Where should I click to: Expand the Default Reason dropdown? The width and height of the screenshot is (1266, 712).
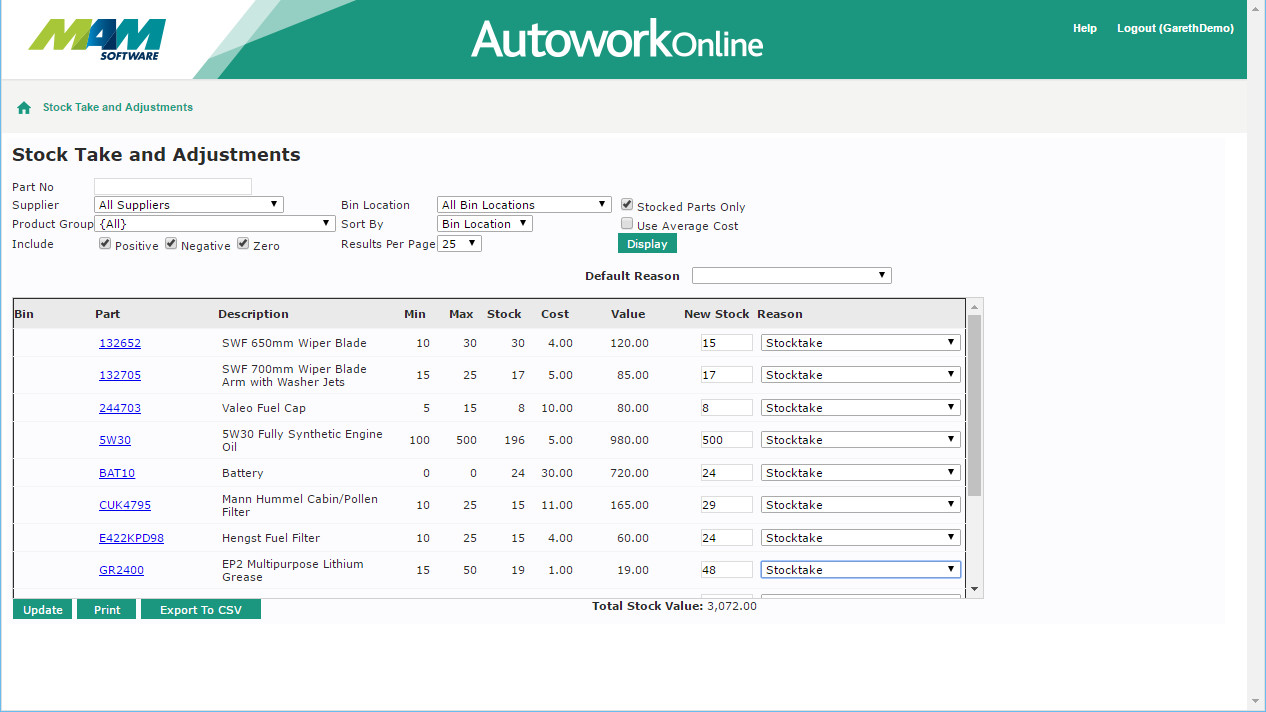[x=791, y=276]
